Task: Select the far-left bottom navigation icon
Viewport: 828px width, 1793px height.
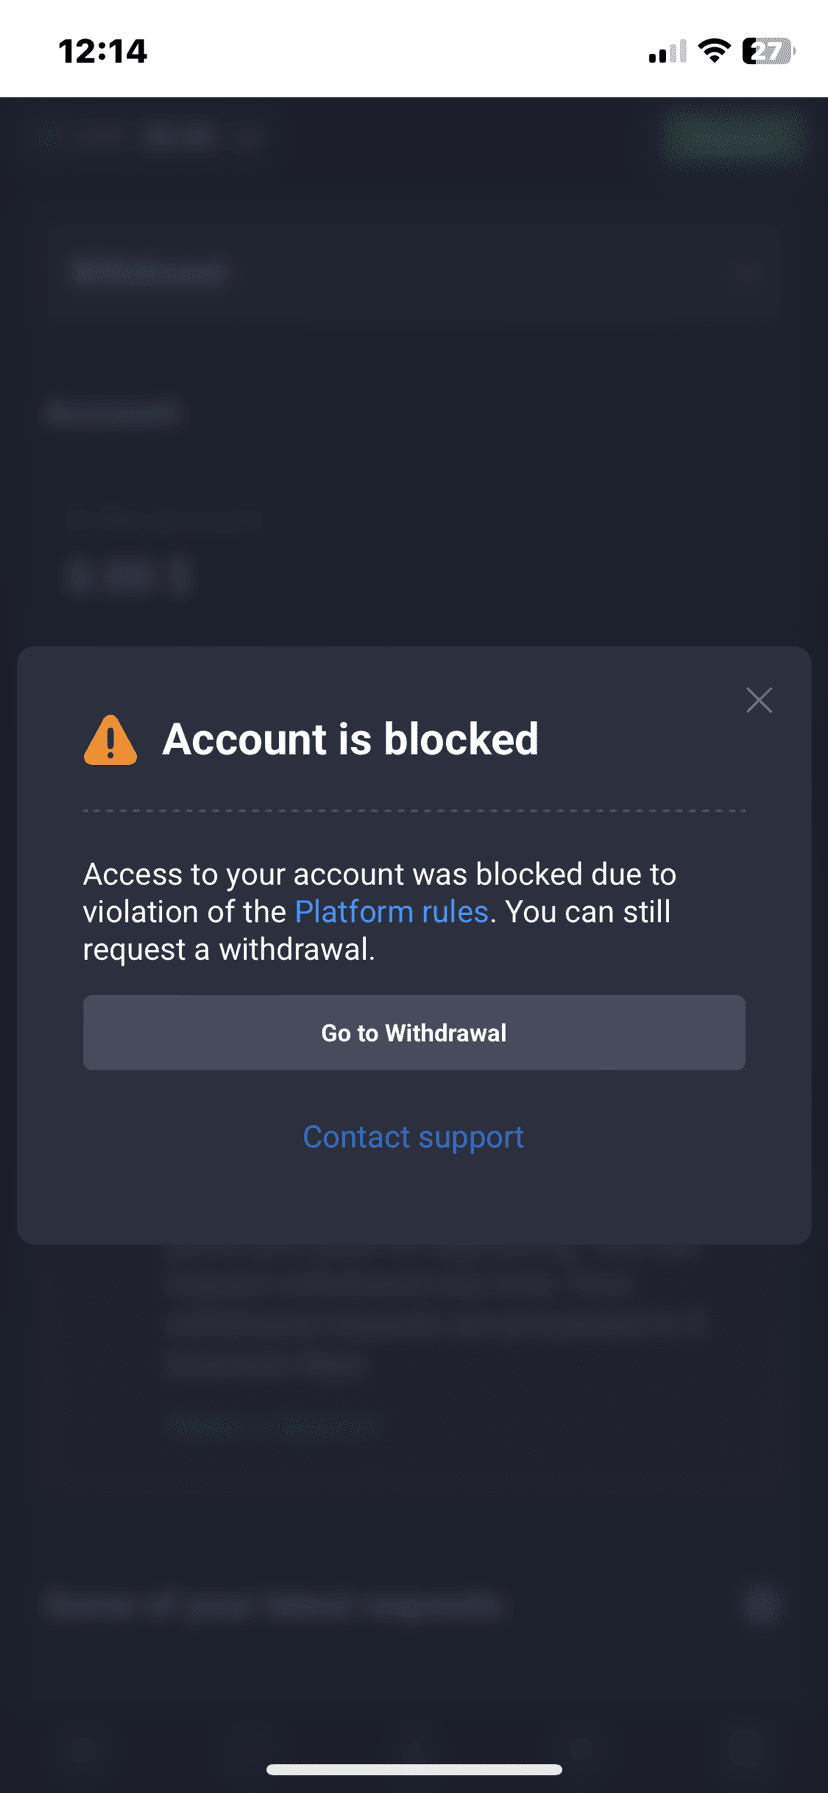Action: click(83, 1748)
